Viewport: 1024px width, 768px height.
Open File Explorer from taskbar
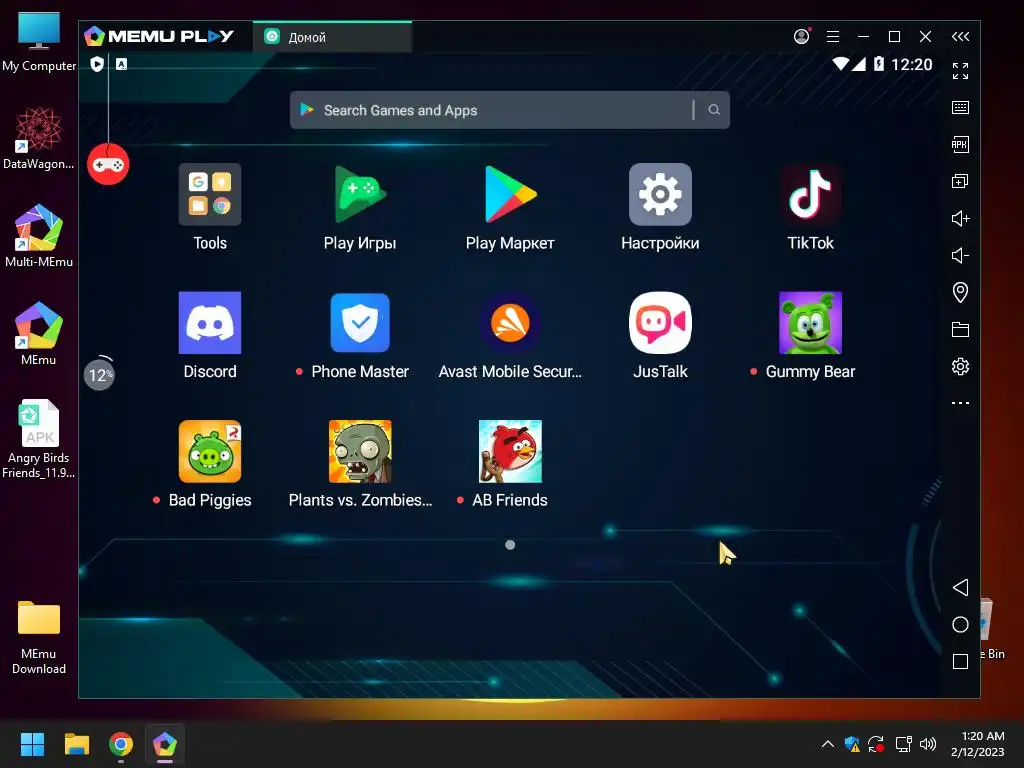tap(76, 744)
